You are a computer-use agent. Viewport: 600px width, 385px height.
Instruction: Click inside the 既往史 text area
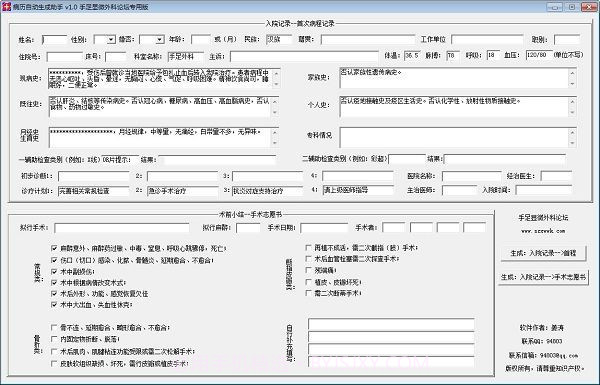[160, 106]
